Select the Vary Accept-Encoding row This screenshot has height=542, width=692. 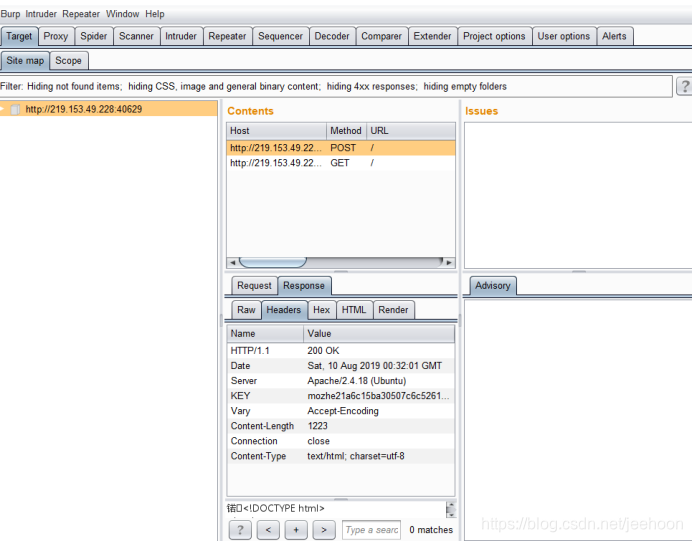[341, 411]
